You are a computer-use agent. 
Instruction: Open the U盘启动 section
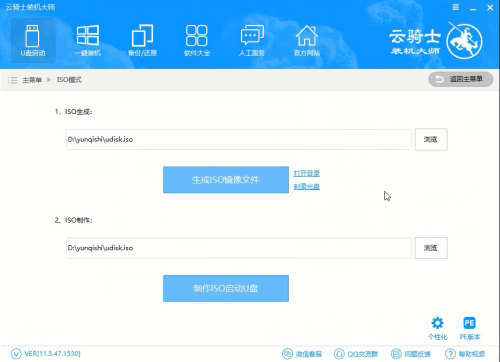33,40
